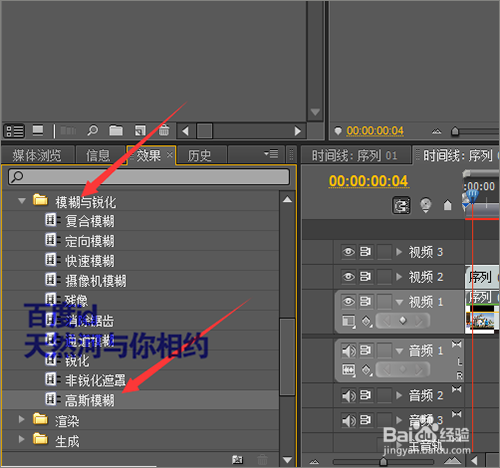Image resolution: width=500 pixels, height=468 pixels.
Task: Switch project panel to icon view
Action: click(x=38, y=130)
